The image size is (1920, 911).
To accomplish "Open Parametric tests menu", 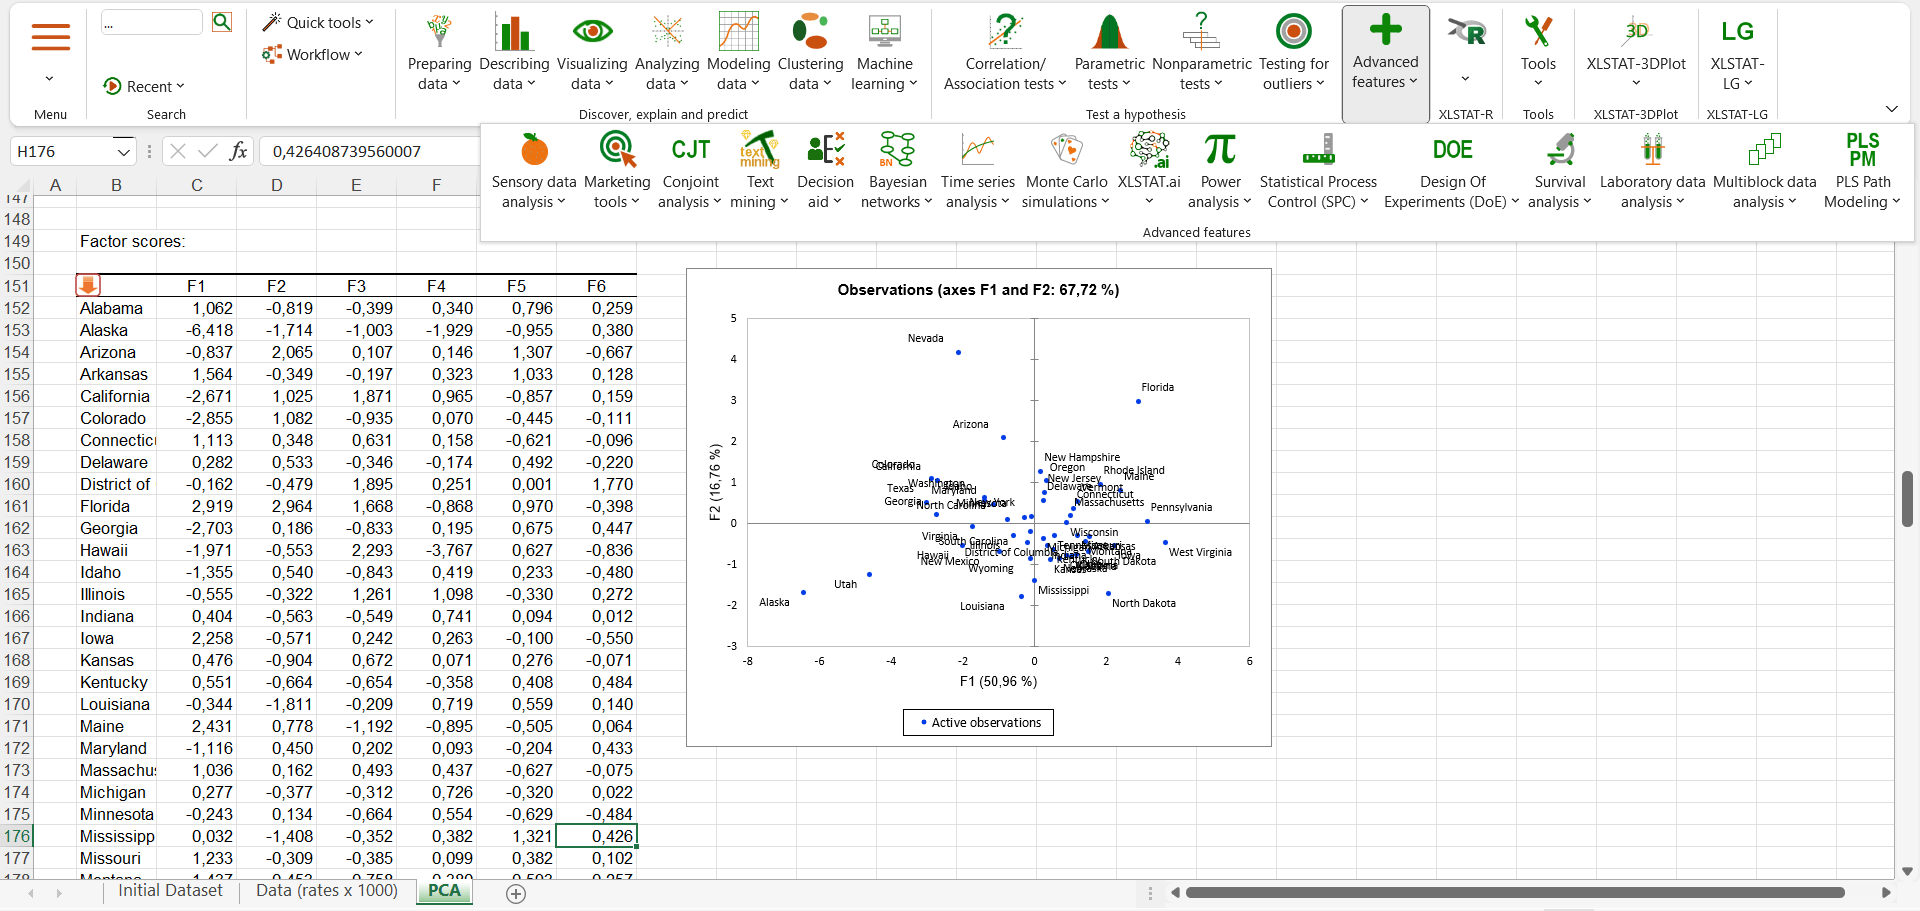I will click(1109, 54).
